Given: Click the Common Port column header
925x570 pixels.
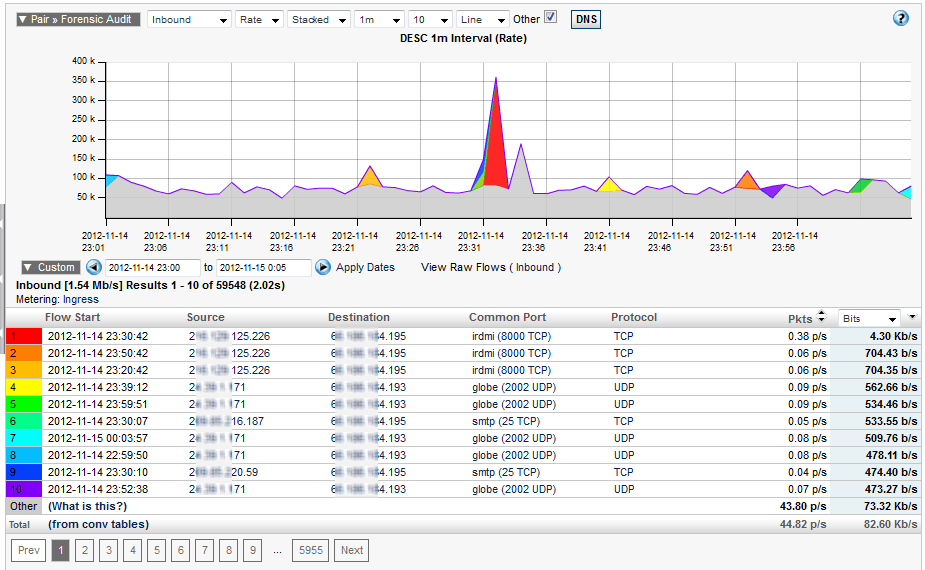Looking at the screenshot, I should click(507, 317).
